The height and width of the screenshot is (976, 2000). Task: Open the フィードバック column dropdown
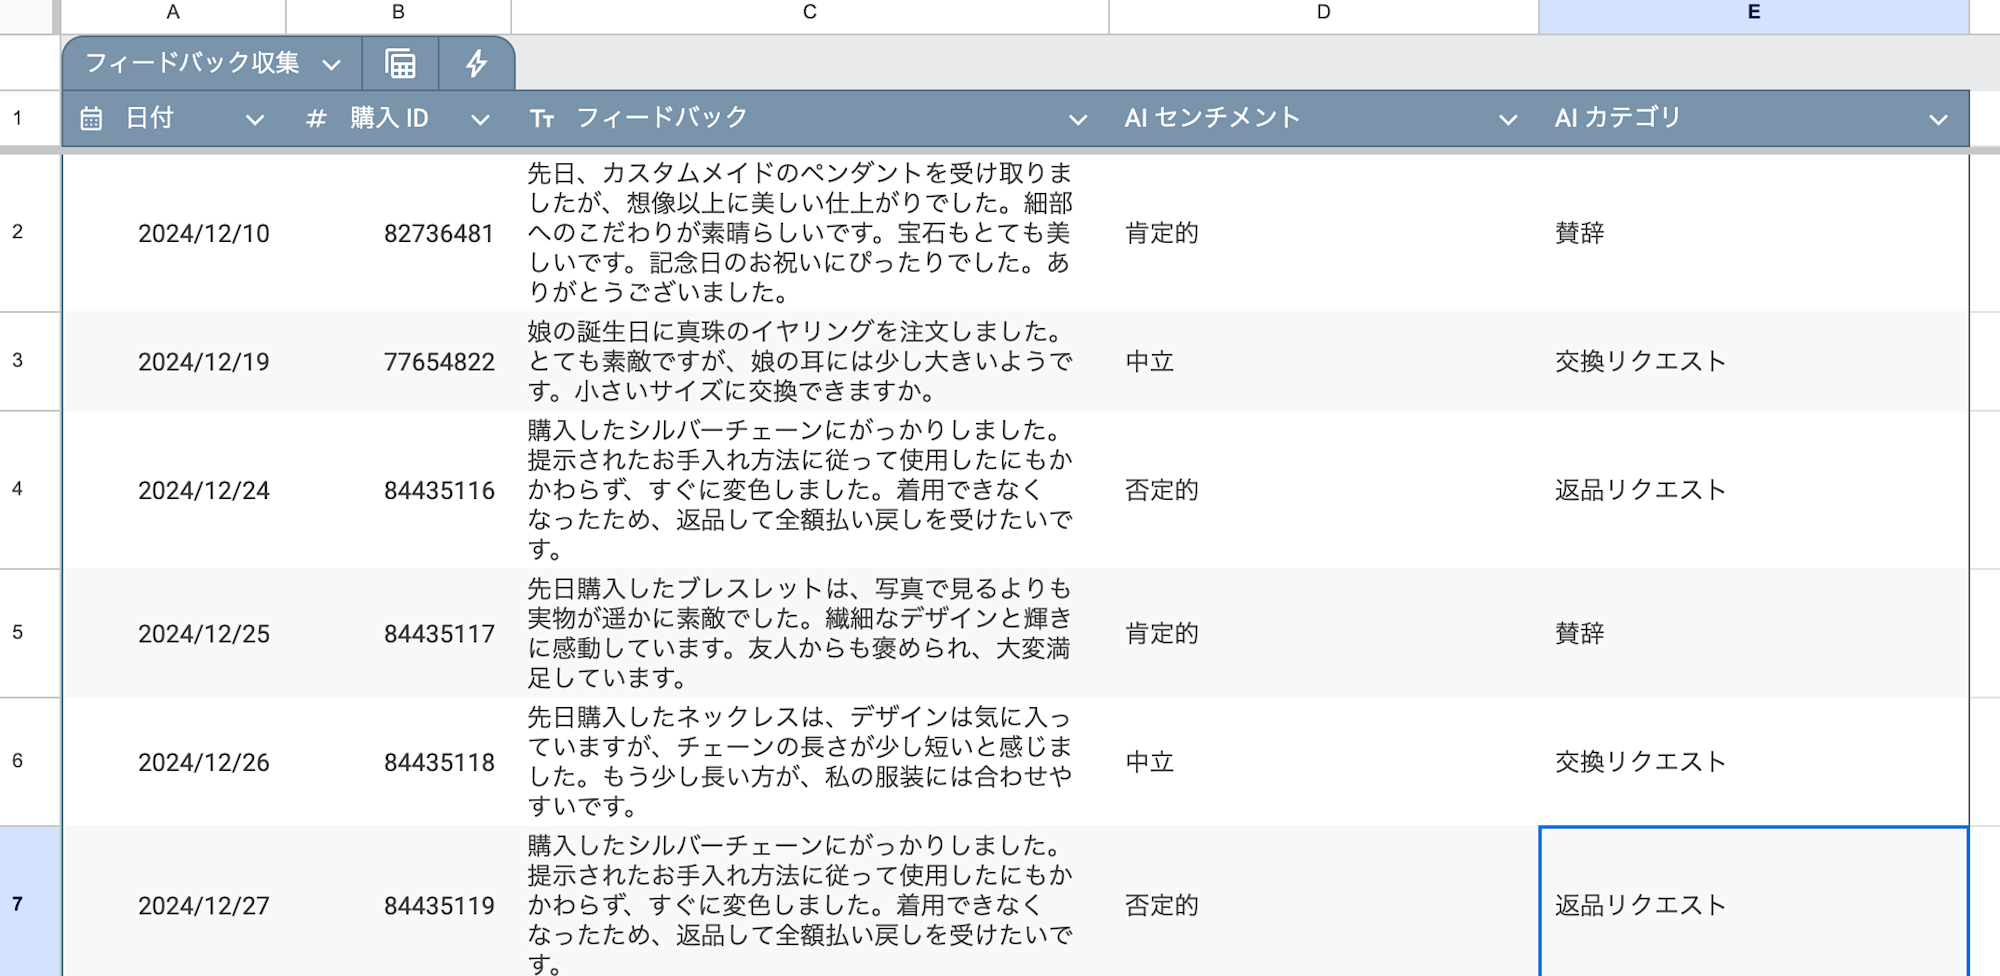[1077, 120]
